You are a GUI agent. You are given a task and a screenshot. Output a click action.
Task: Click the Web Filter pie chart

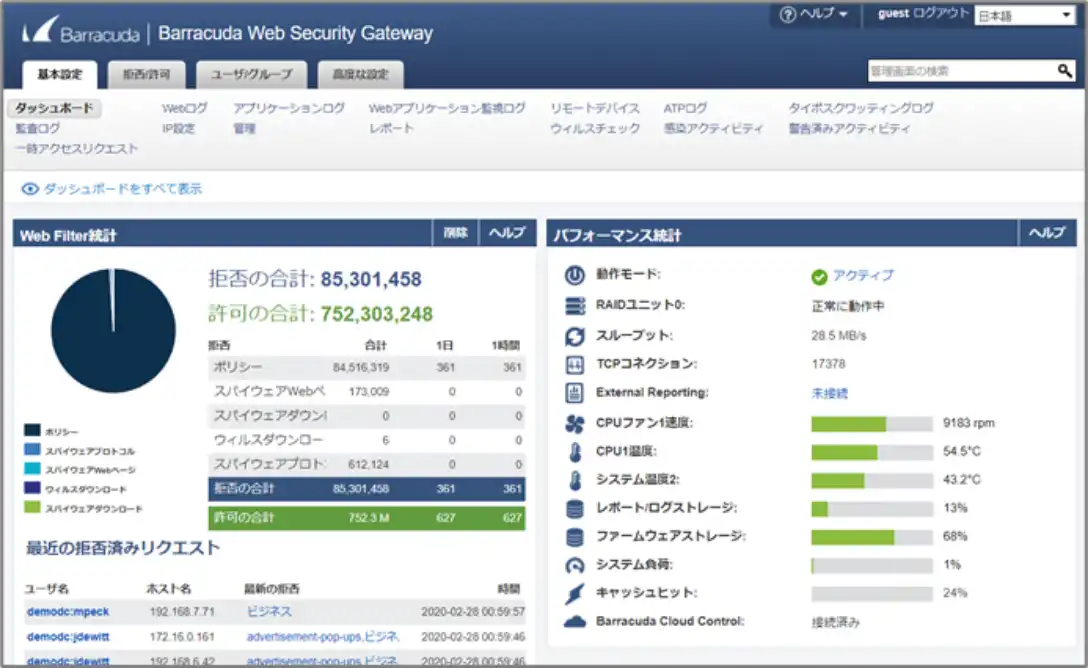(113, 330)
